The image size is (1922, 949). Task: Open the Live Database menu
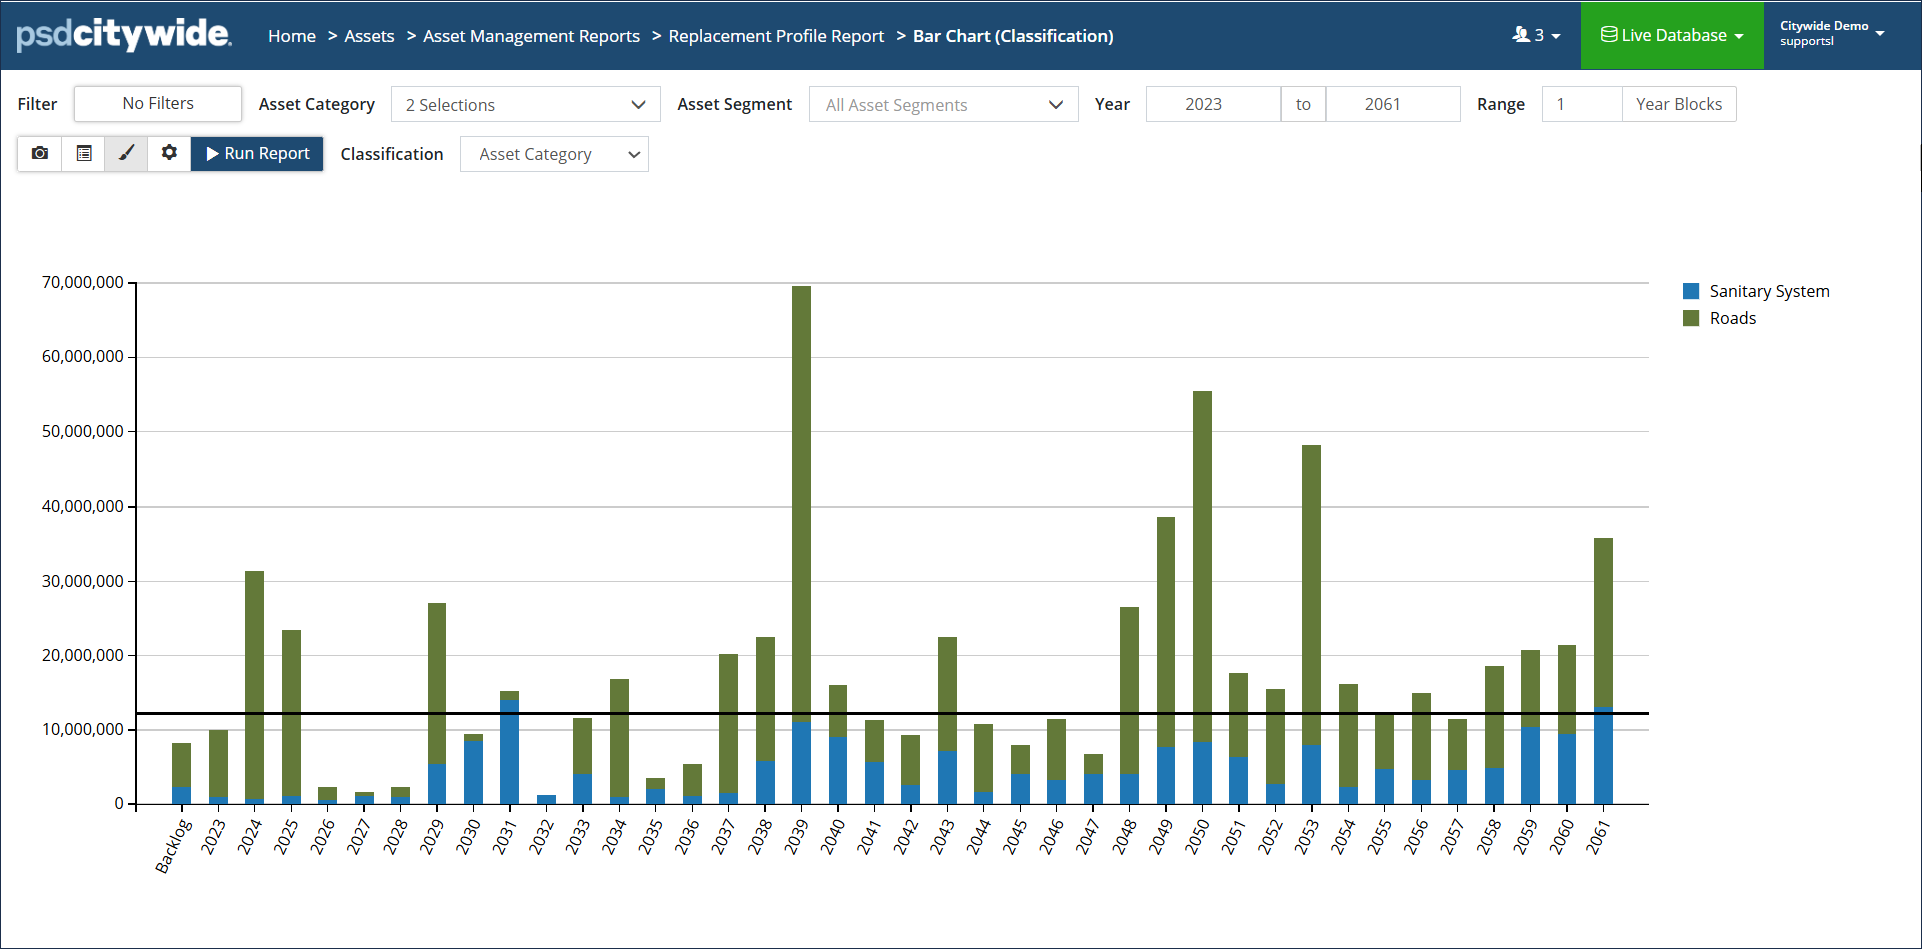(1671, 35)
